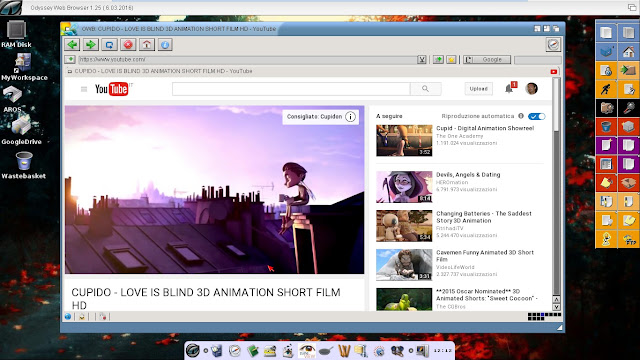This screenshot has height=360, width=640.
Task: Open the YouTube notifications bell
Action: (509, 88)
